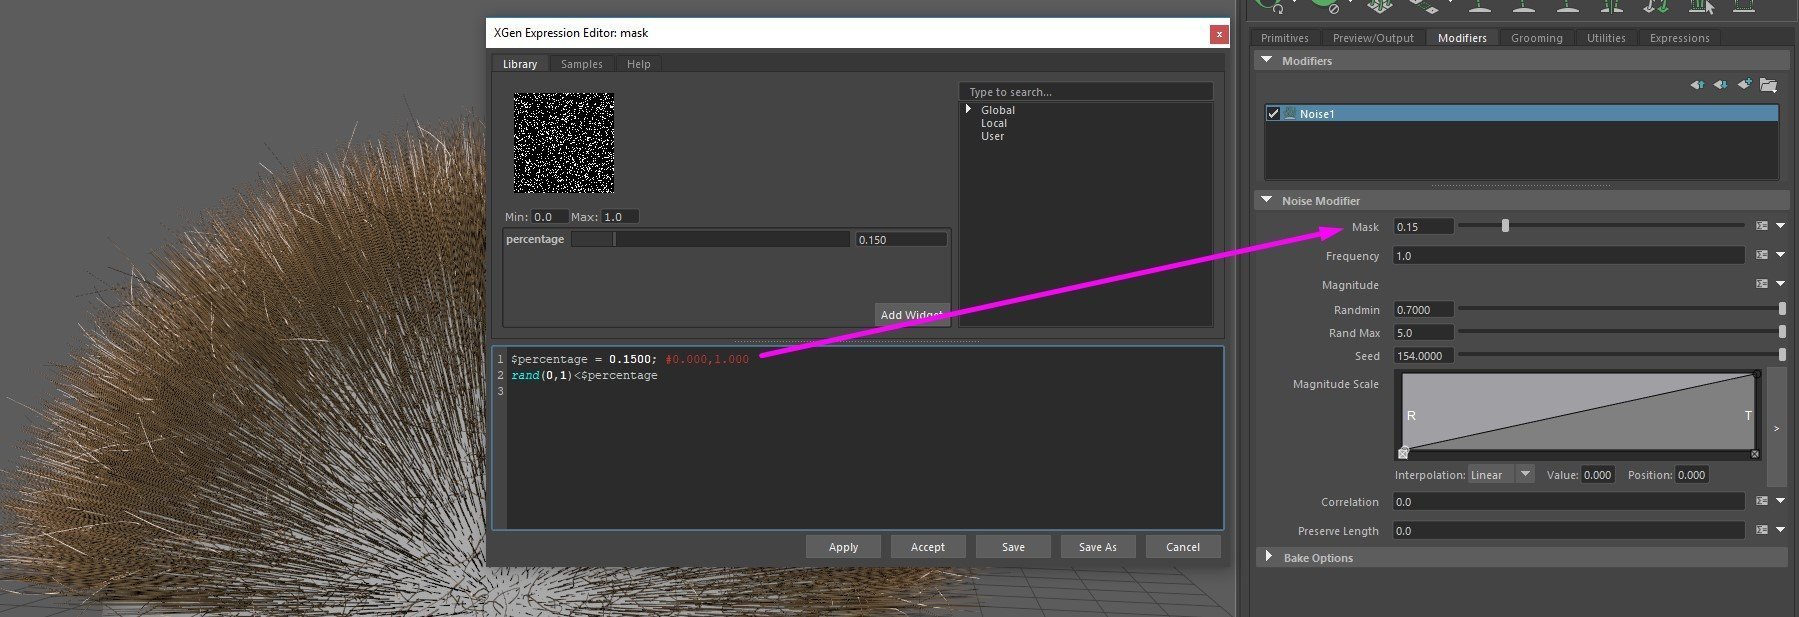This screenshot has width=1799, height=617.
Task: Click the Mask value field
Action: tap(1423, 227)
